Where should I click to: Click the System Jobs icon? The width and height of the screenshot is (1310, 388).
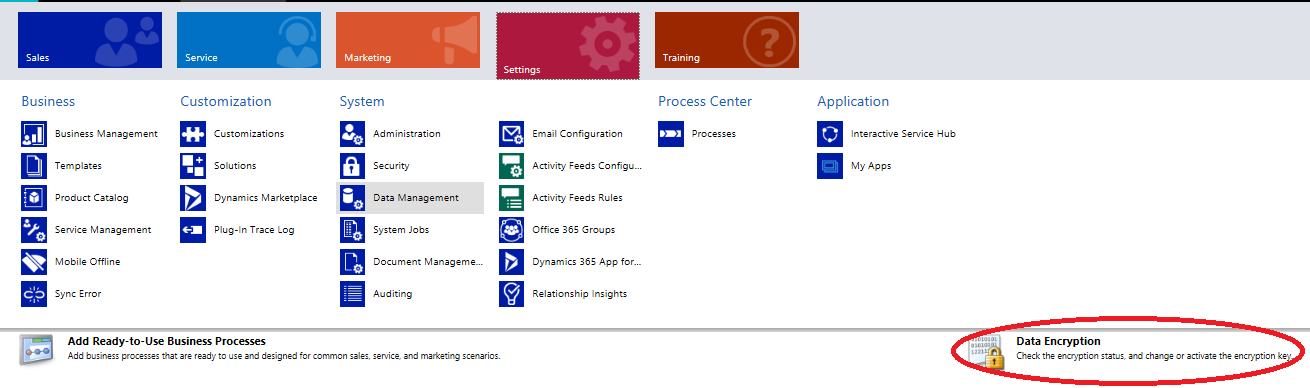coord(352,230)
